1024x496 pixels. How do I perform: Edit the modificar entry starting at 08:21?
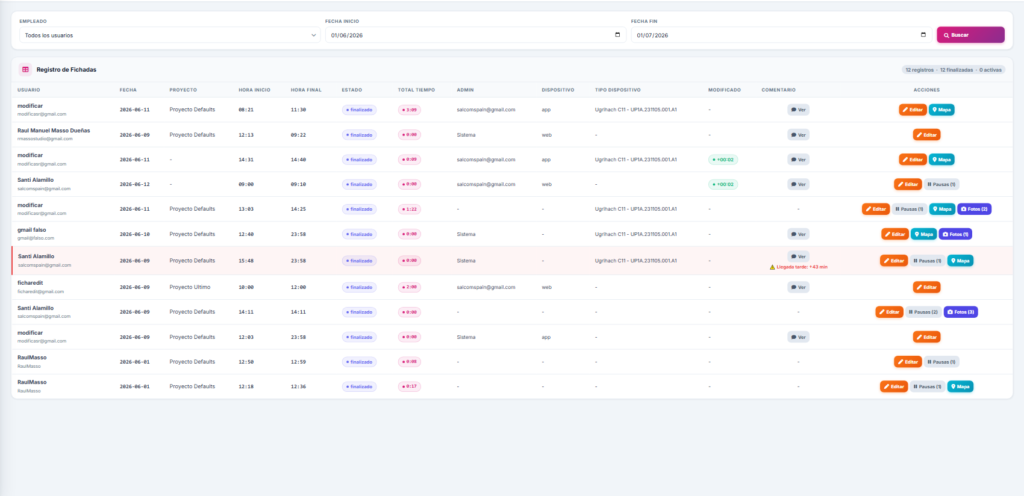pos(912,110)
